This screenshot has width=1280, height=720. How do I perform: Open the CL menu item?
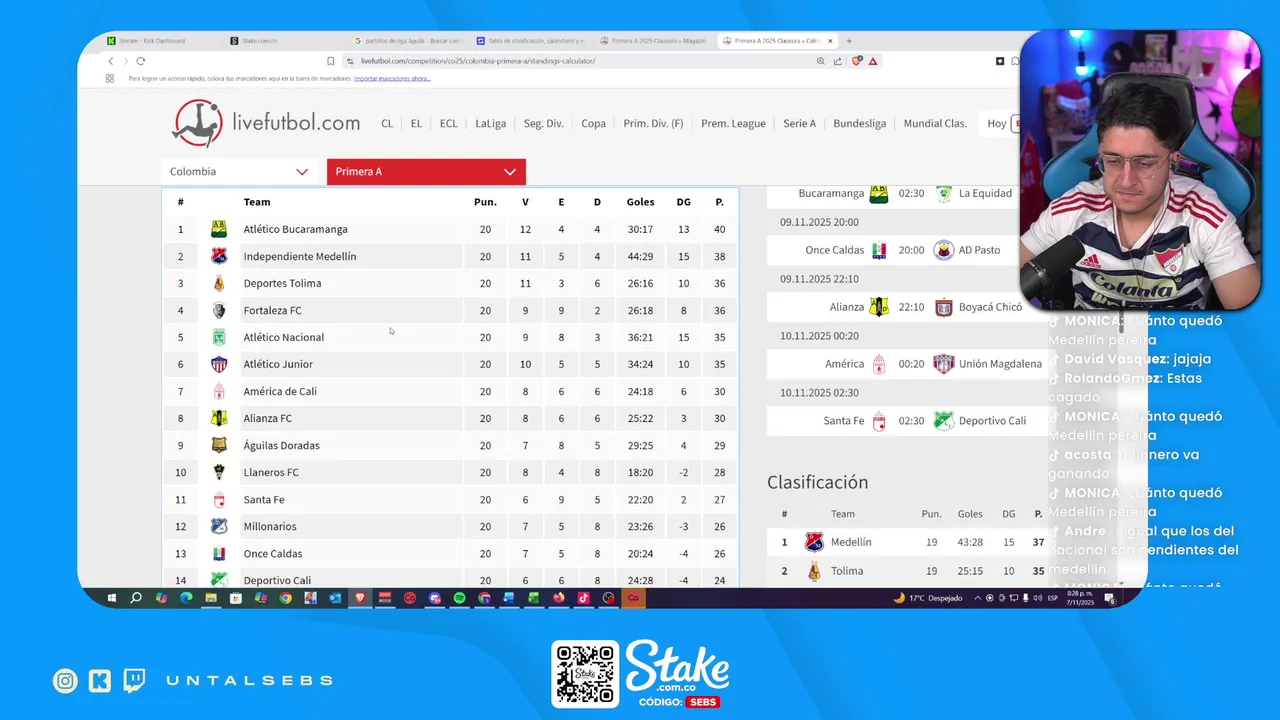coord(387,124)
